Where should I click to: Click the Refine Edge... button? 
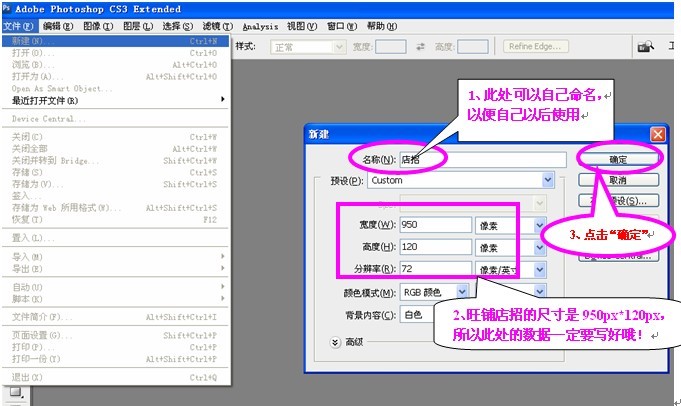(x=535, y=46)
